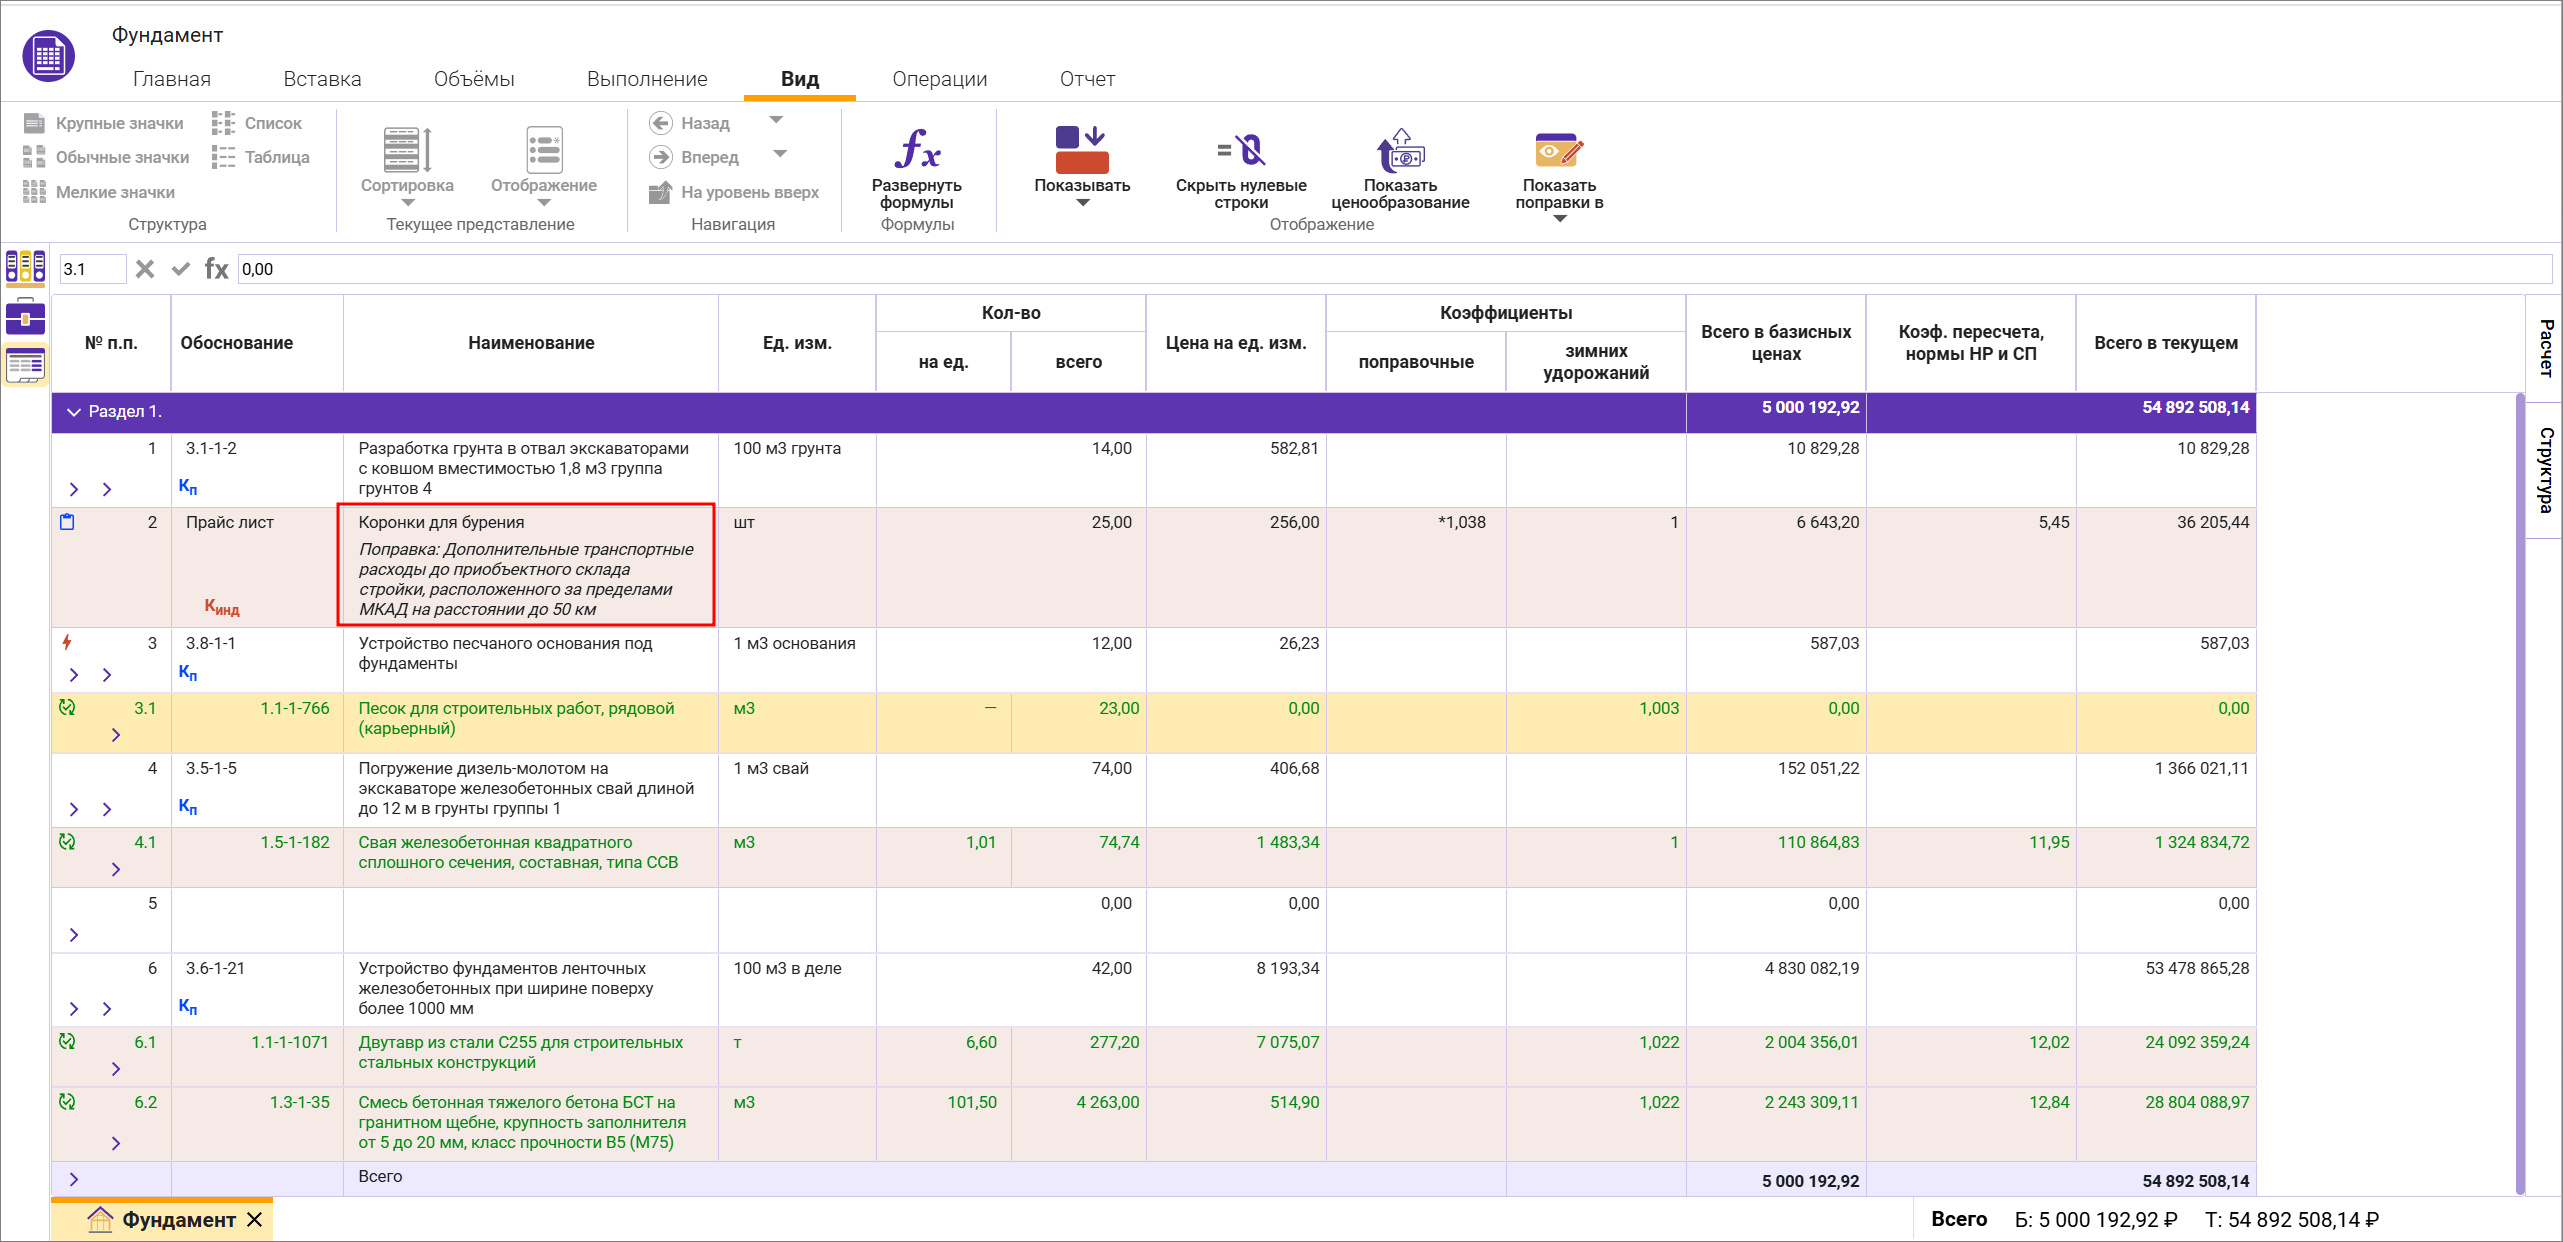
Task: Select the binders icon in the left sidebar
Action: click(25, 268)
